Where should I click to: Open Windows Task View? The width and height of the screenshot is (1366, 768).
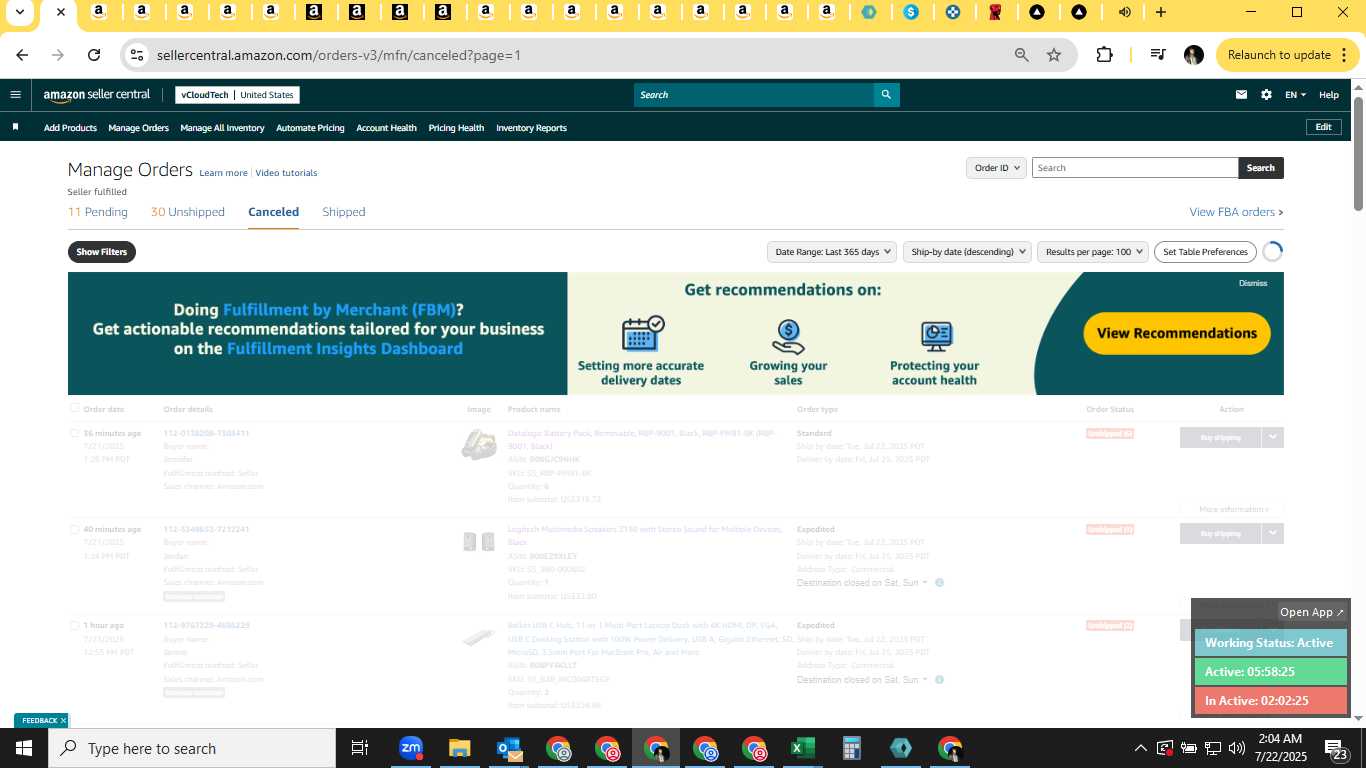coord(360,748)
